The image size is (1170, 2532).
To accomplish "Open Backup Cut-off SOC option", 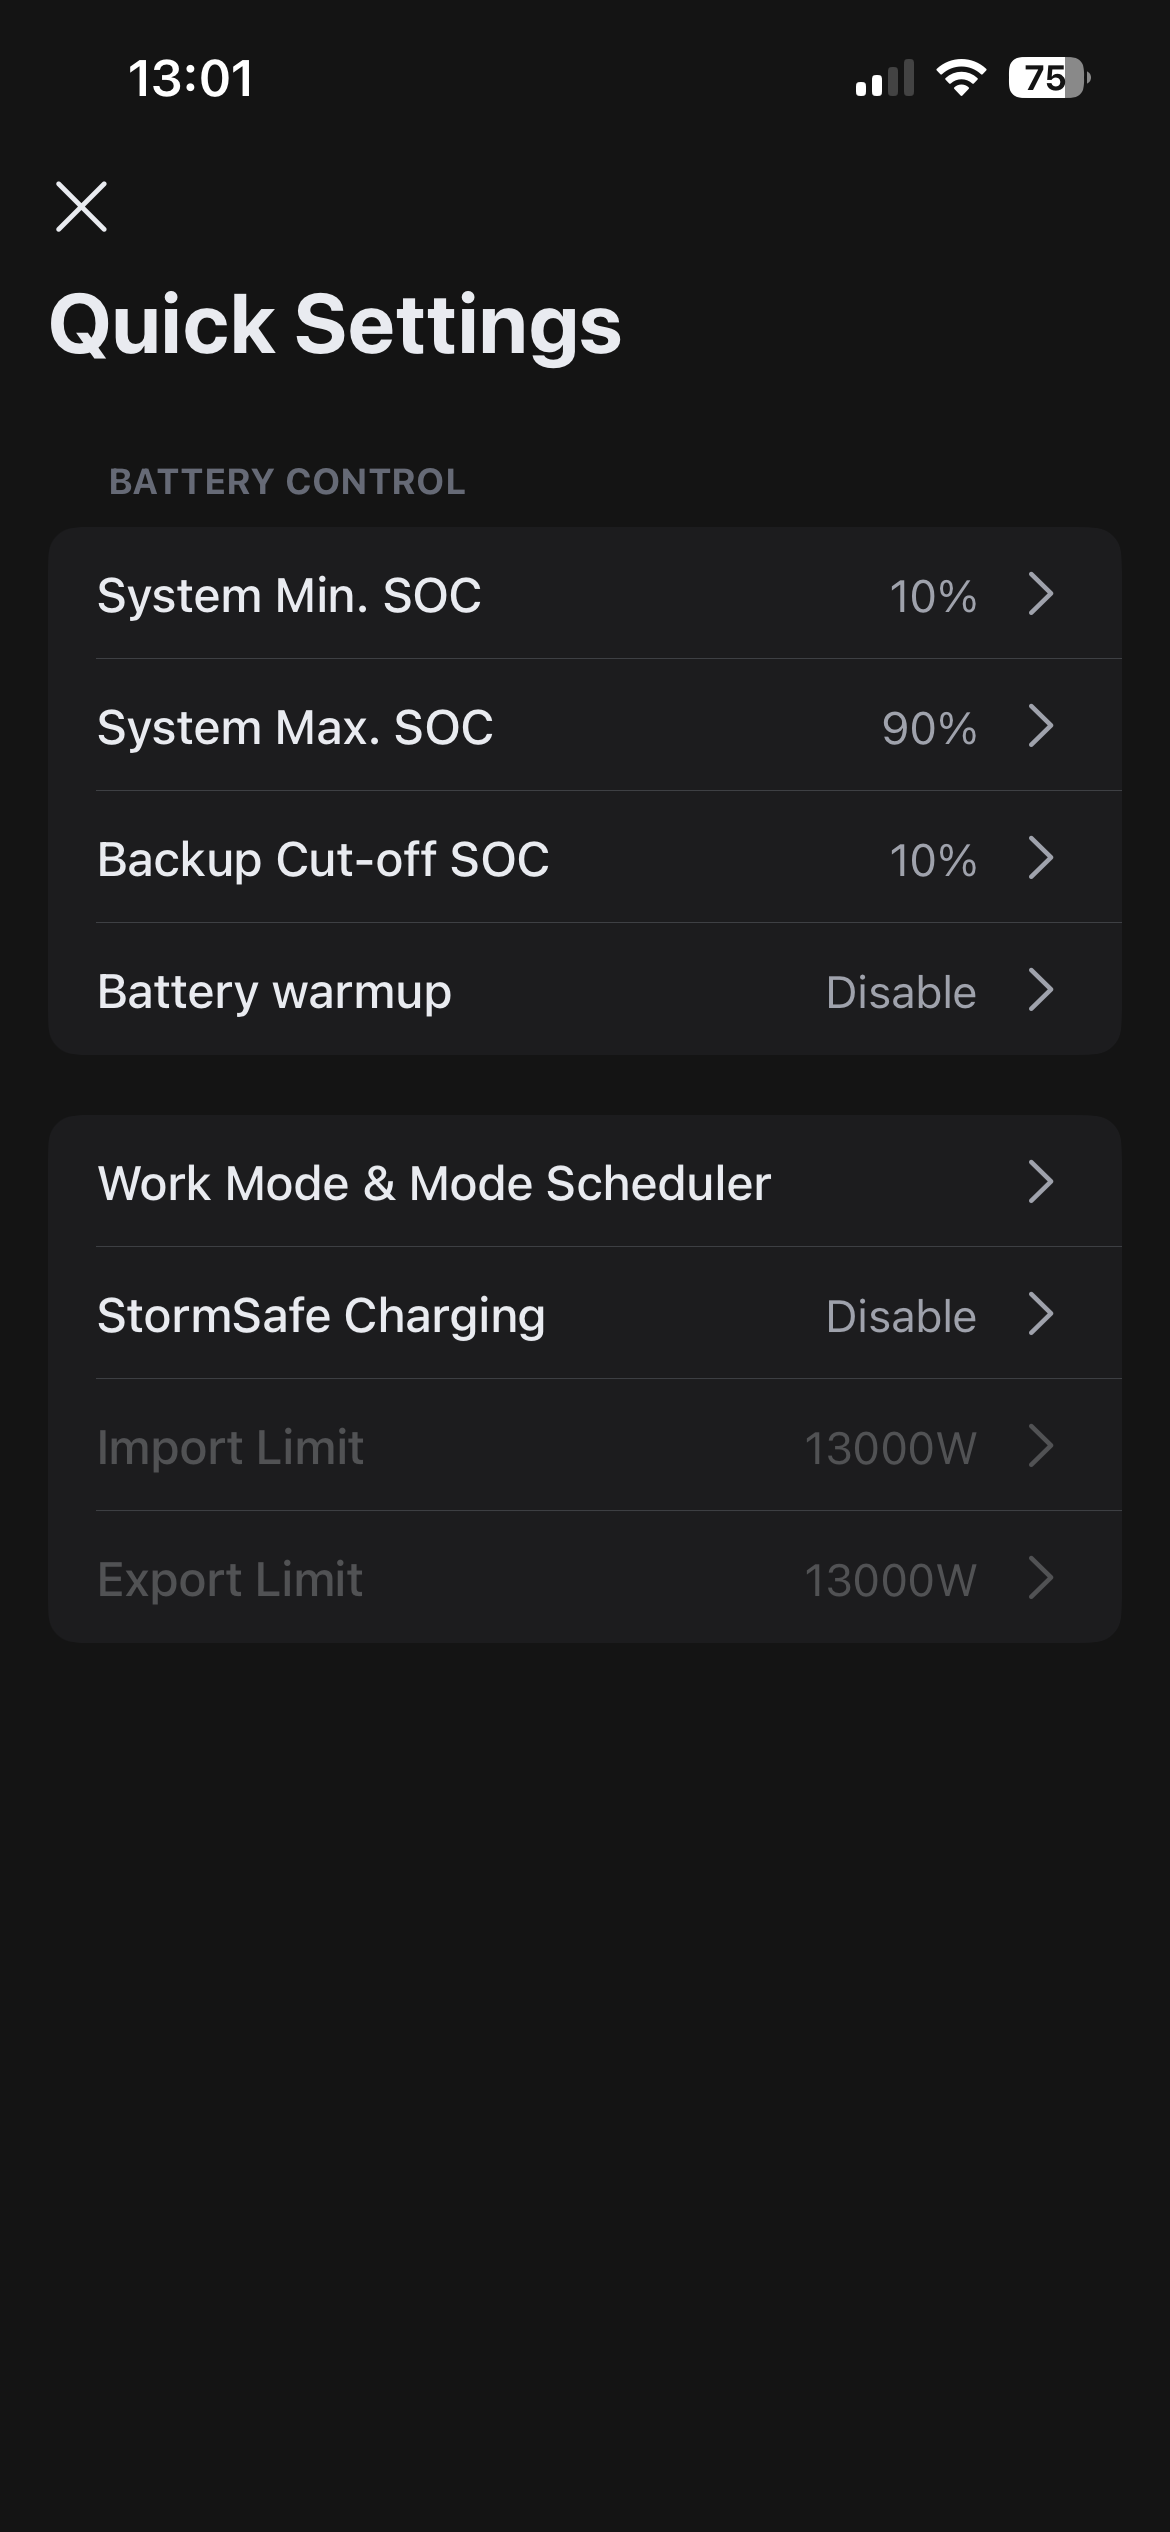I will point(585,858).
